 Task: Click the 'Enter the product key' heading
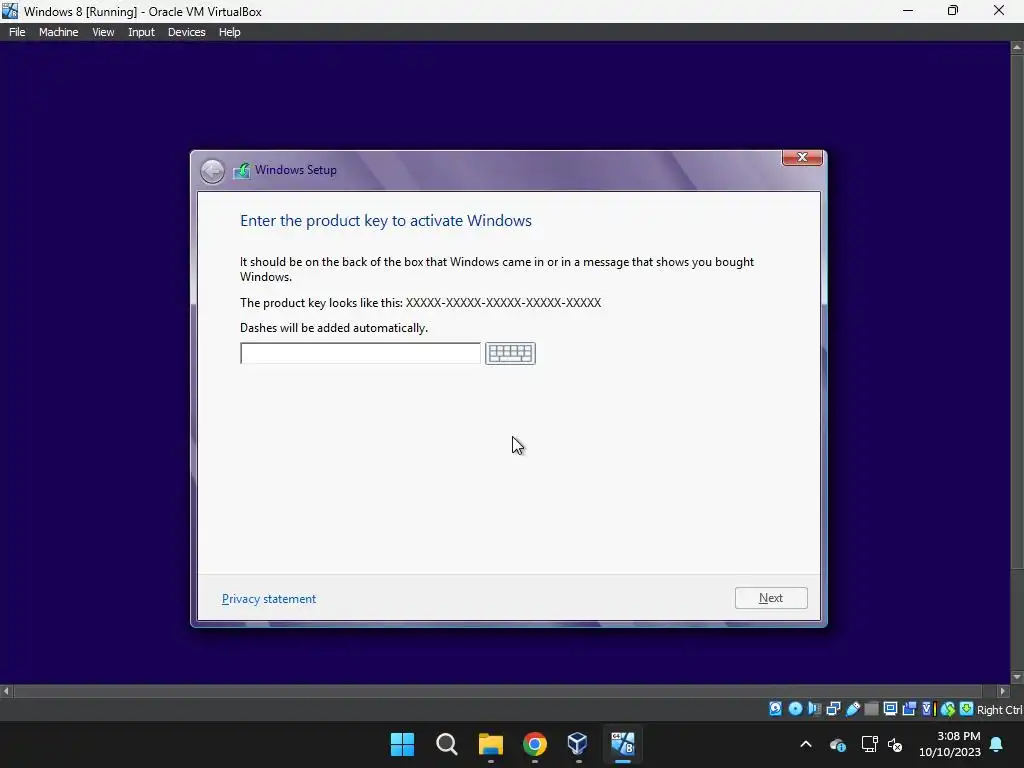[x=385, y=221]
